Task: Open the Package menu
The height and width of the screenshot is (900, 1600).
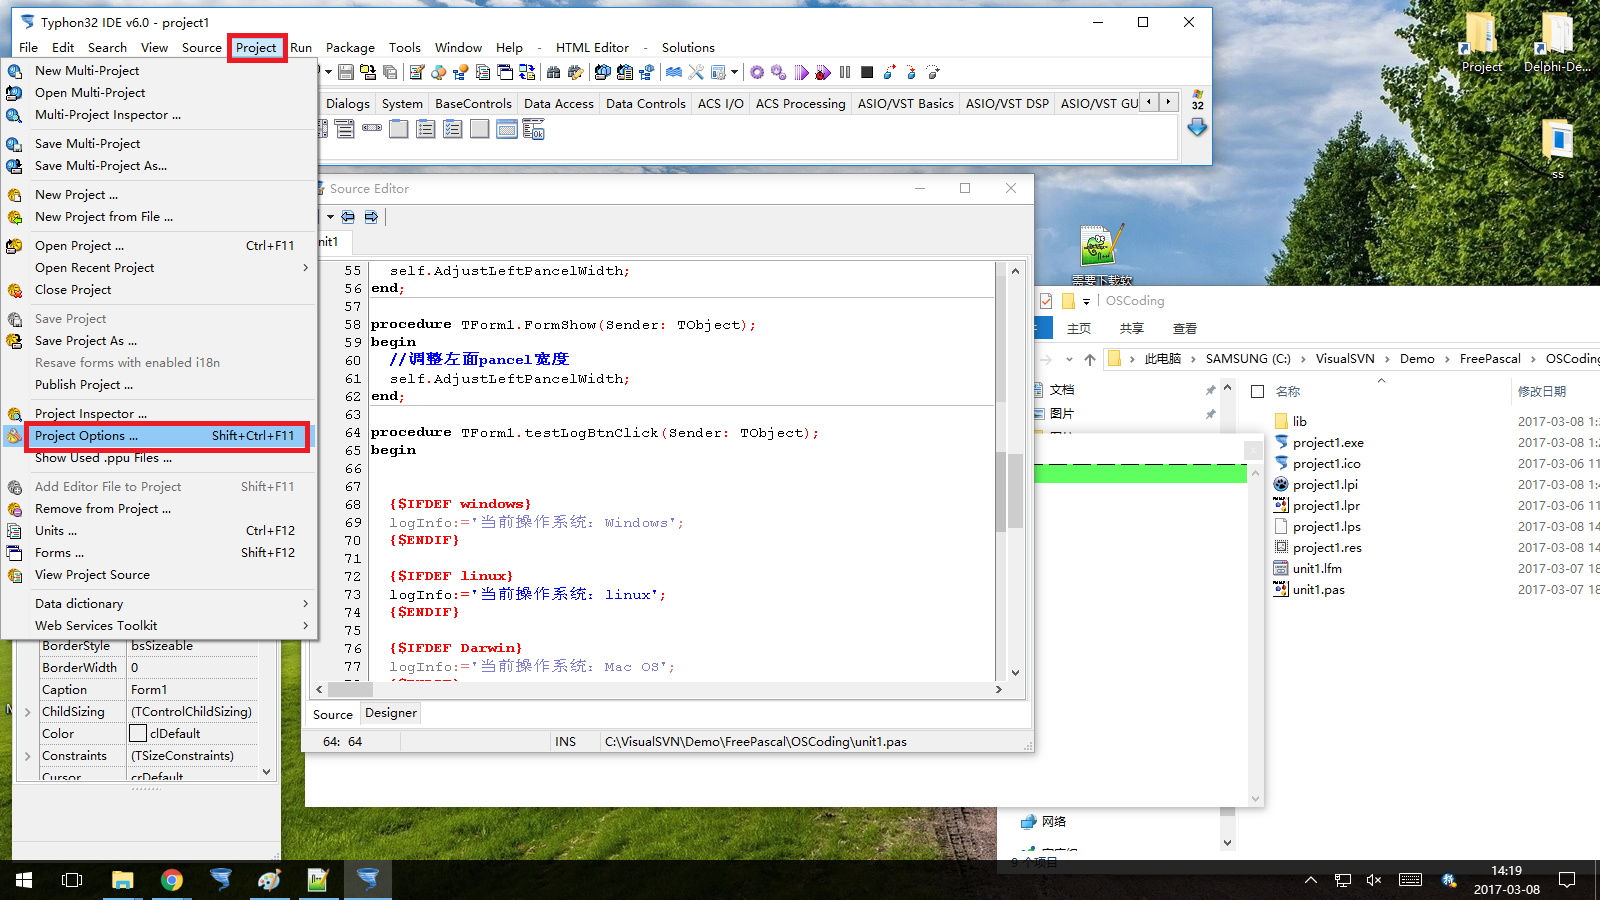Action: click(x=350, y=47)
